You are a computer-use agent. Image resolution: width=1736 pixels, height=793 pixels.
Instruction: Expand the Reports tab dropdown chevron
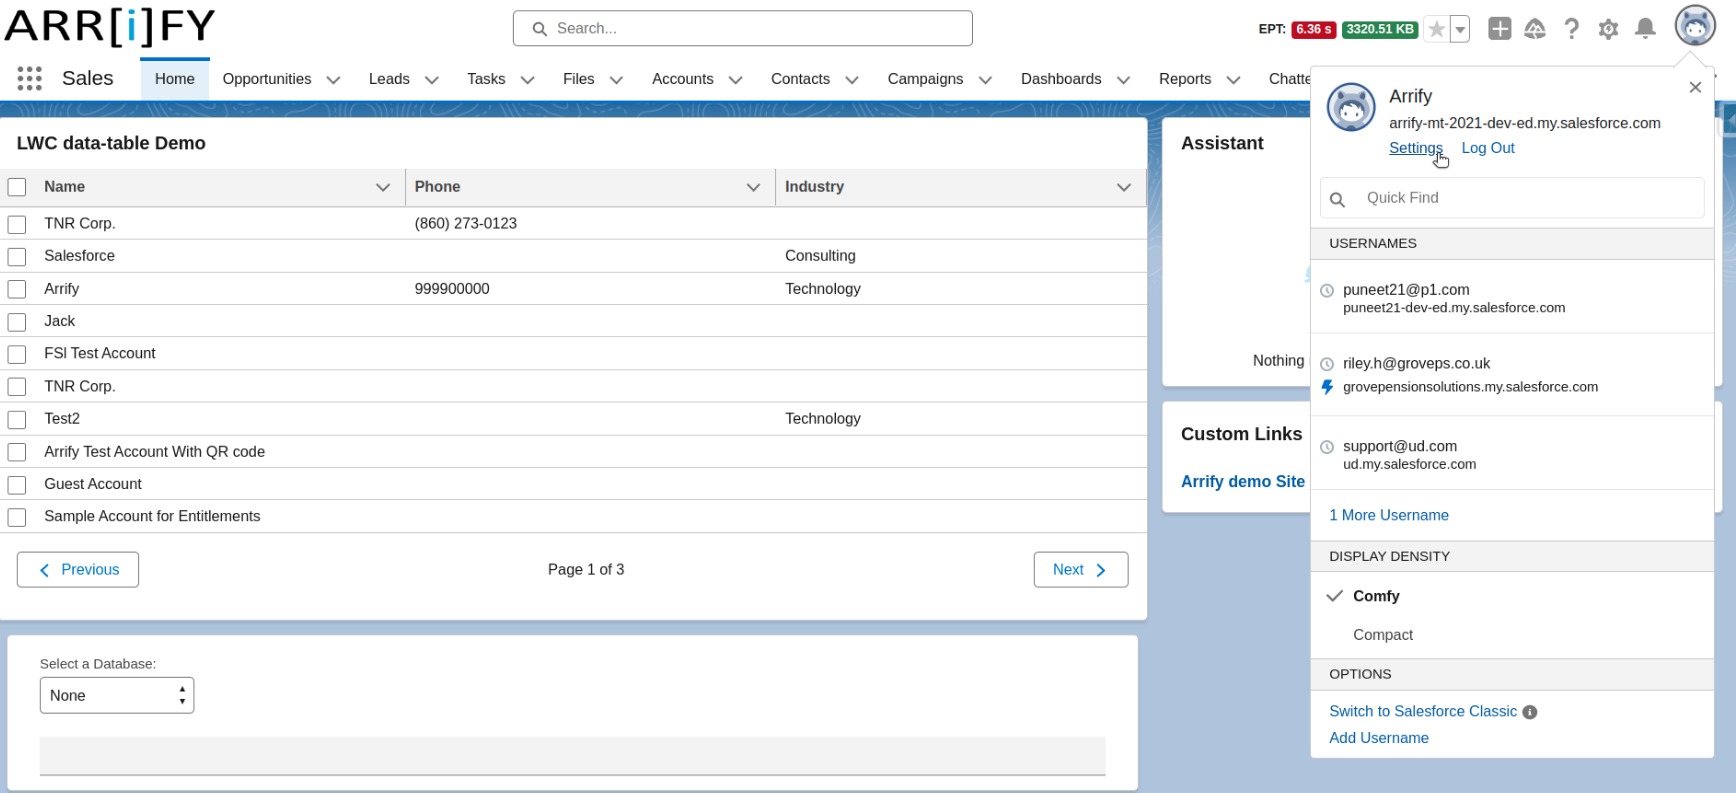[1234, 80]
